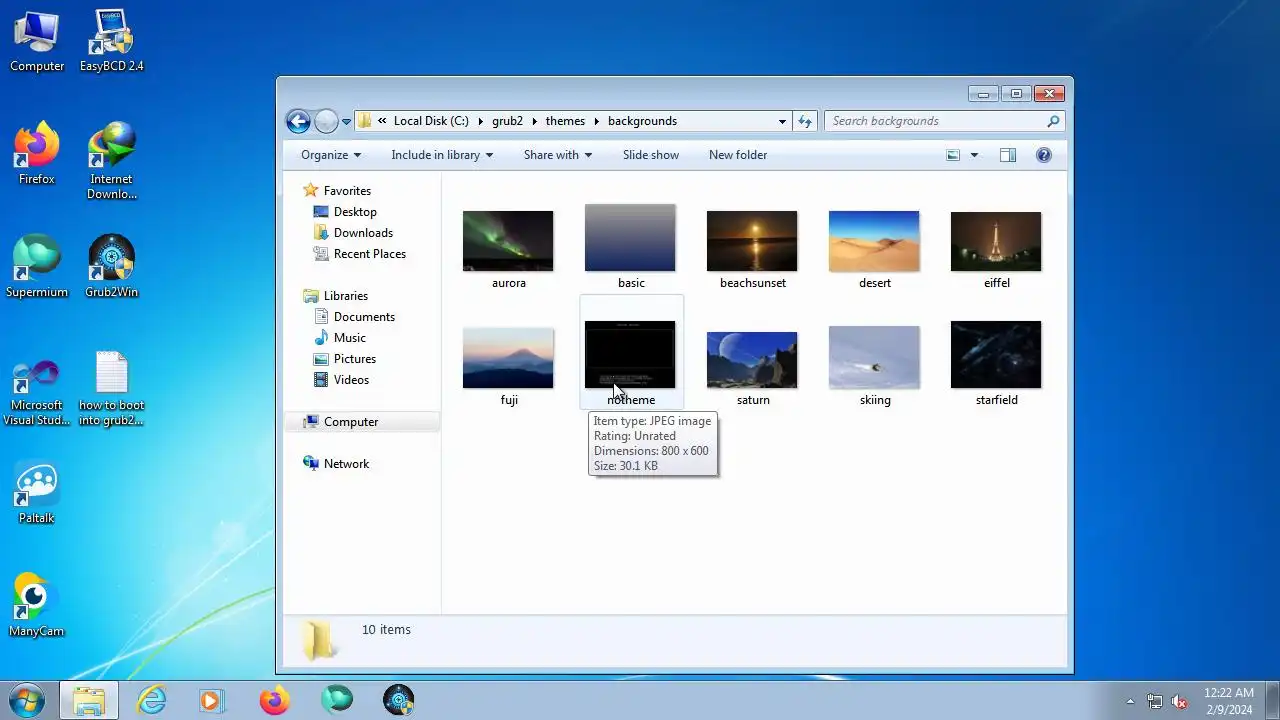1280x720 pixels.
Task: Expand the breadcrumb overflow chevron
Action: (x=382, y=121)
